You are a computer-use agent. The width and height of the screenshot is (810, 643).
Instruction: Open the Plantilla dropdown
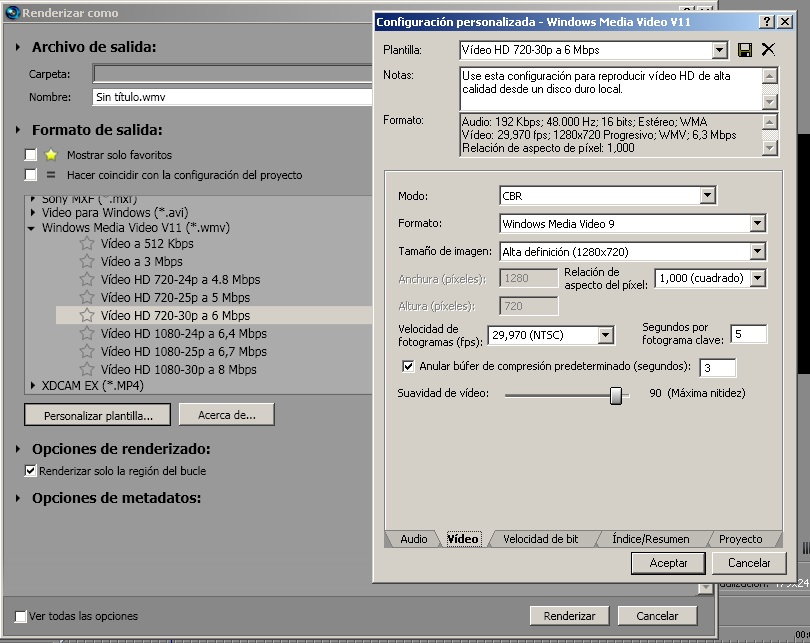point(719,50)
